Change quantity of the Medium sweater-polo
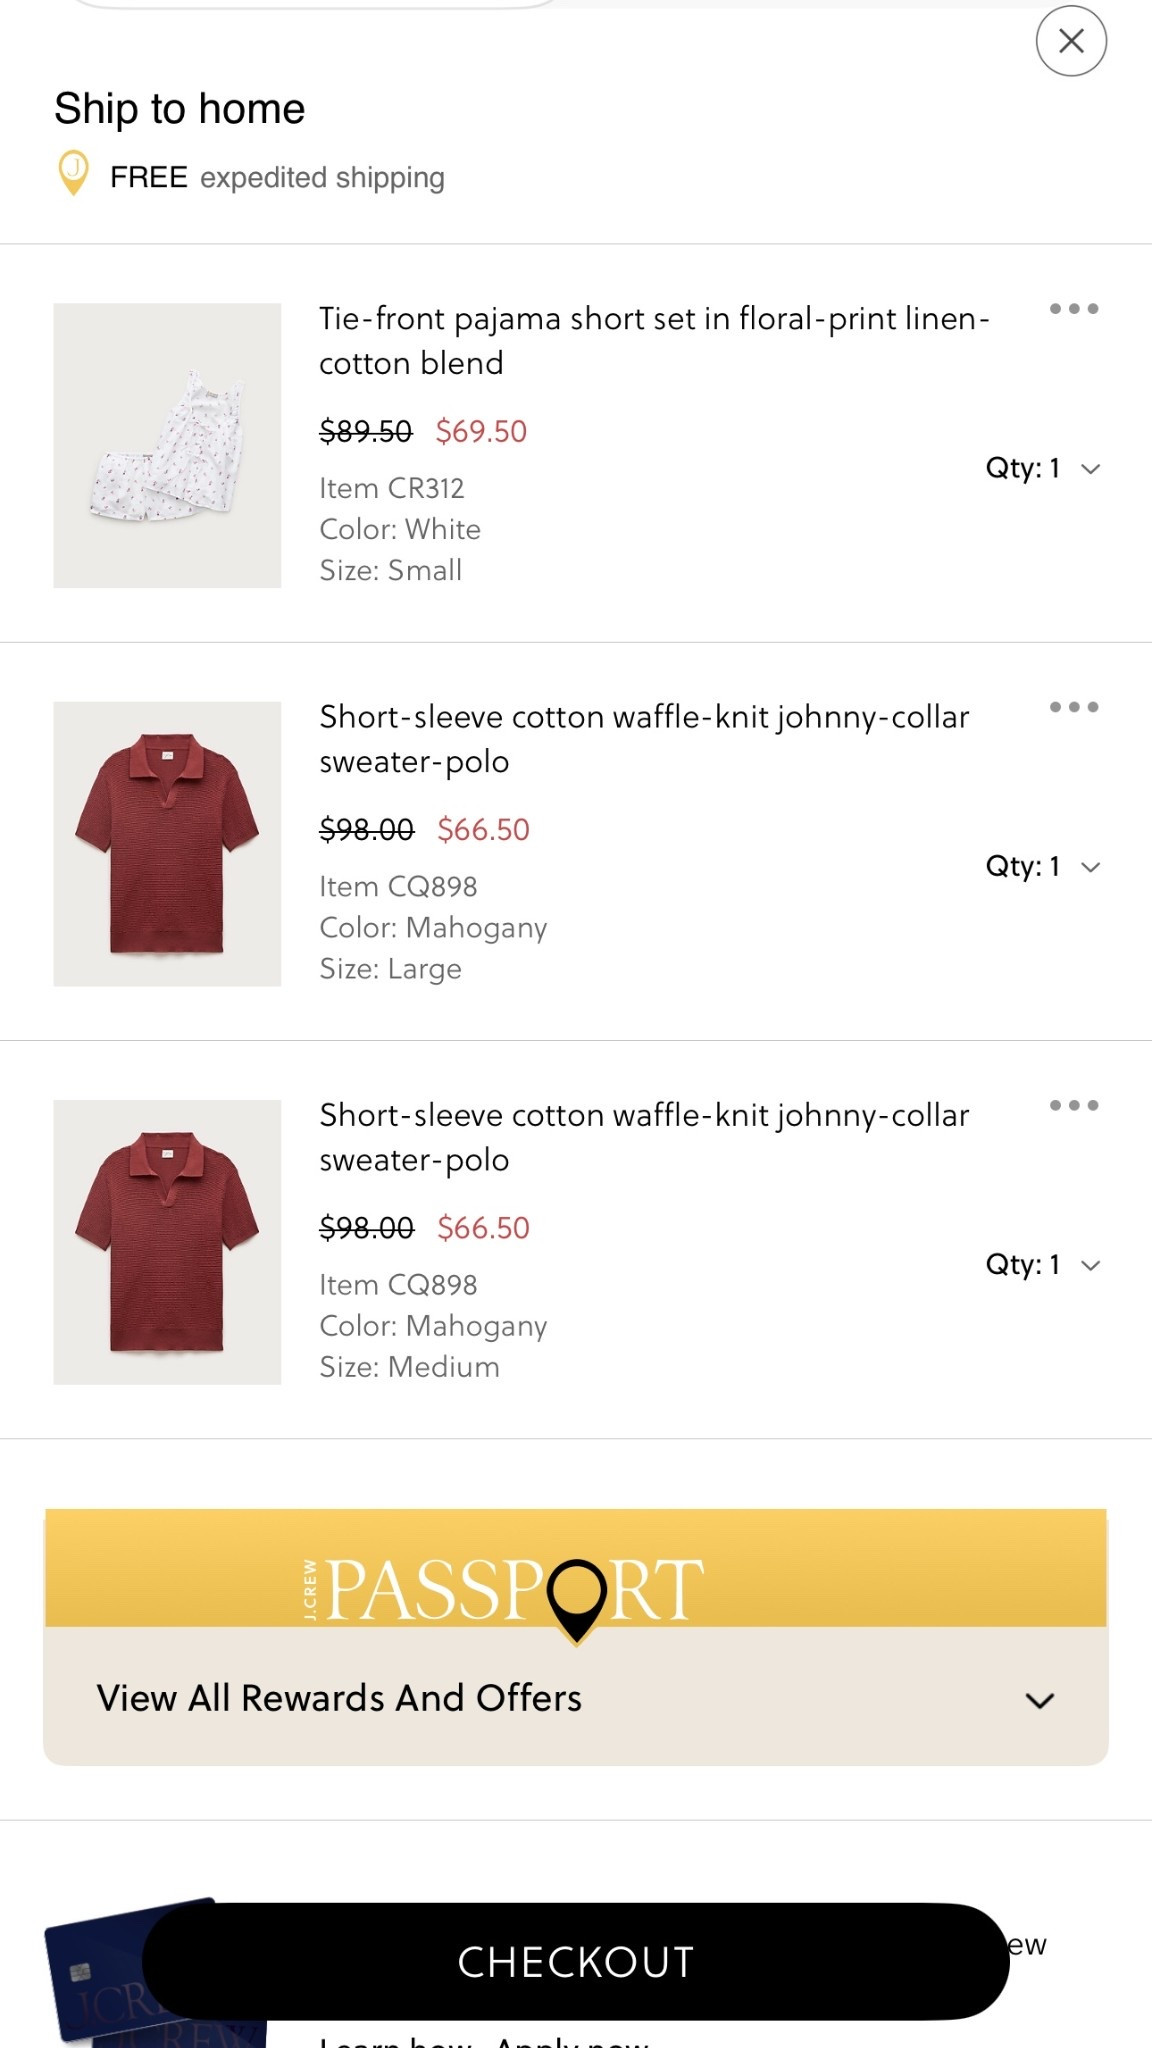Image resolution: width=1152 pixels, height=2048 pixels. pyautogui.click(x=1043, y=1264)
